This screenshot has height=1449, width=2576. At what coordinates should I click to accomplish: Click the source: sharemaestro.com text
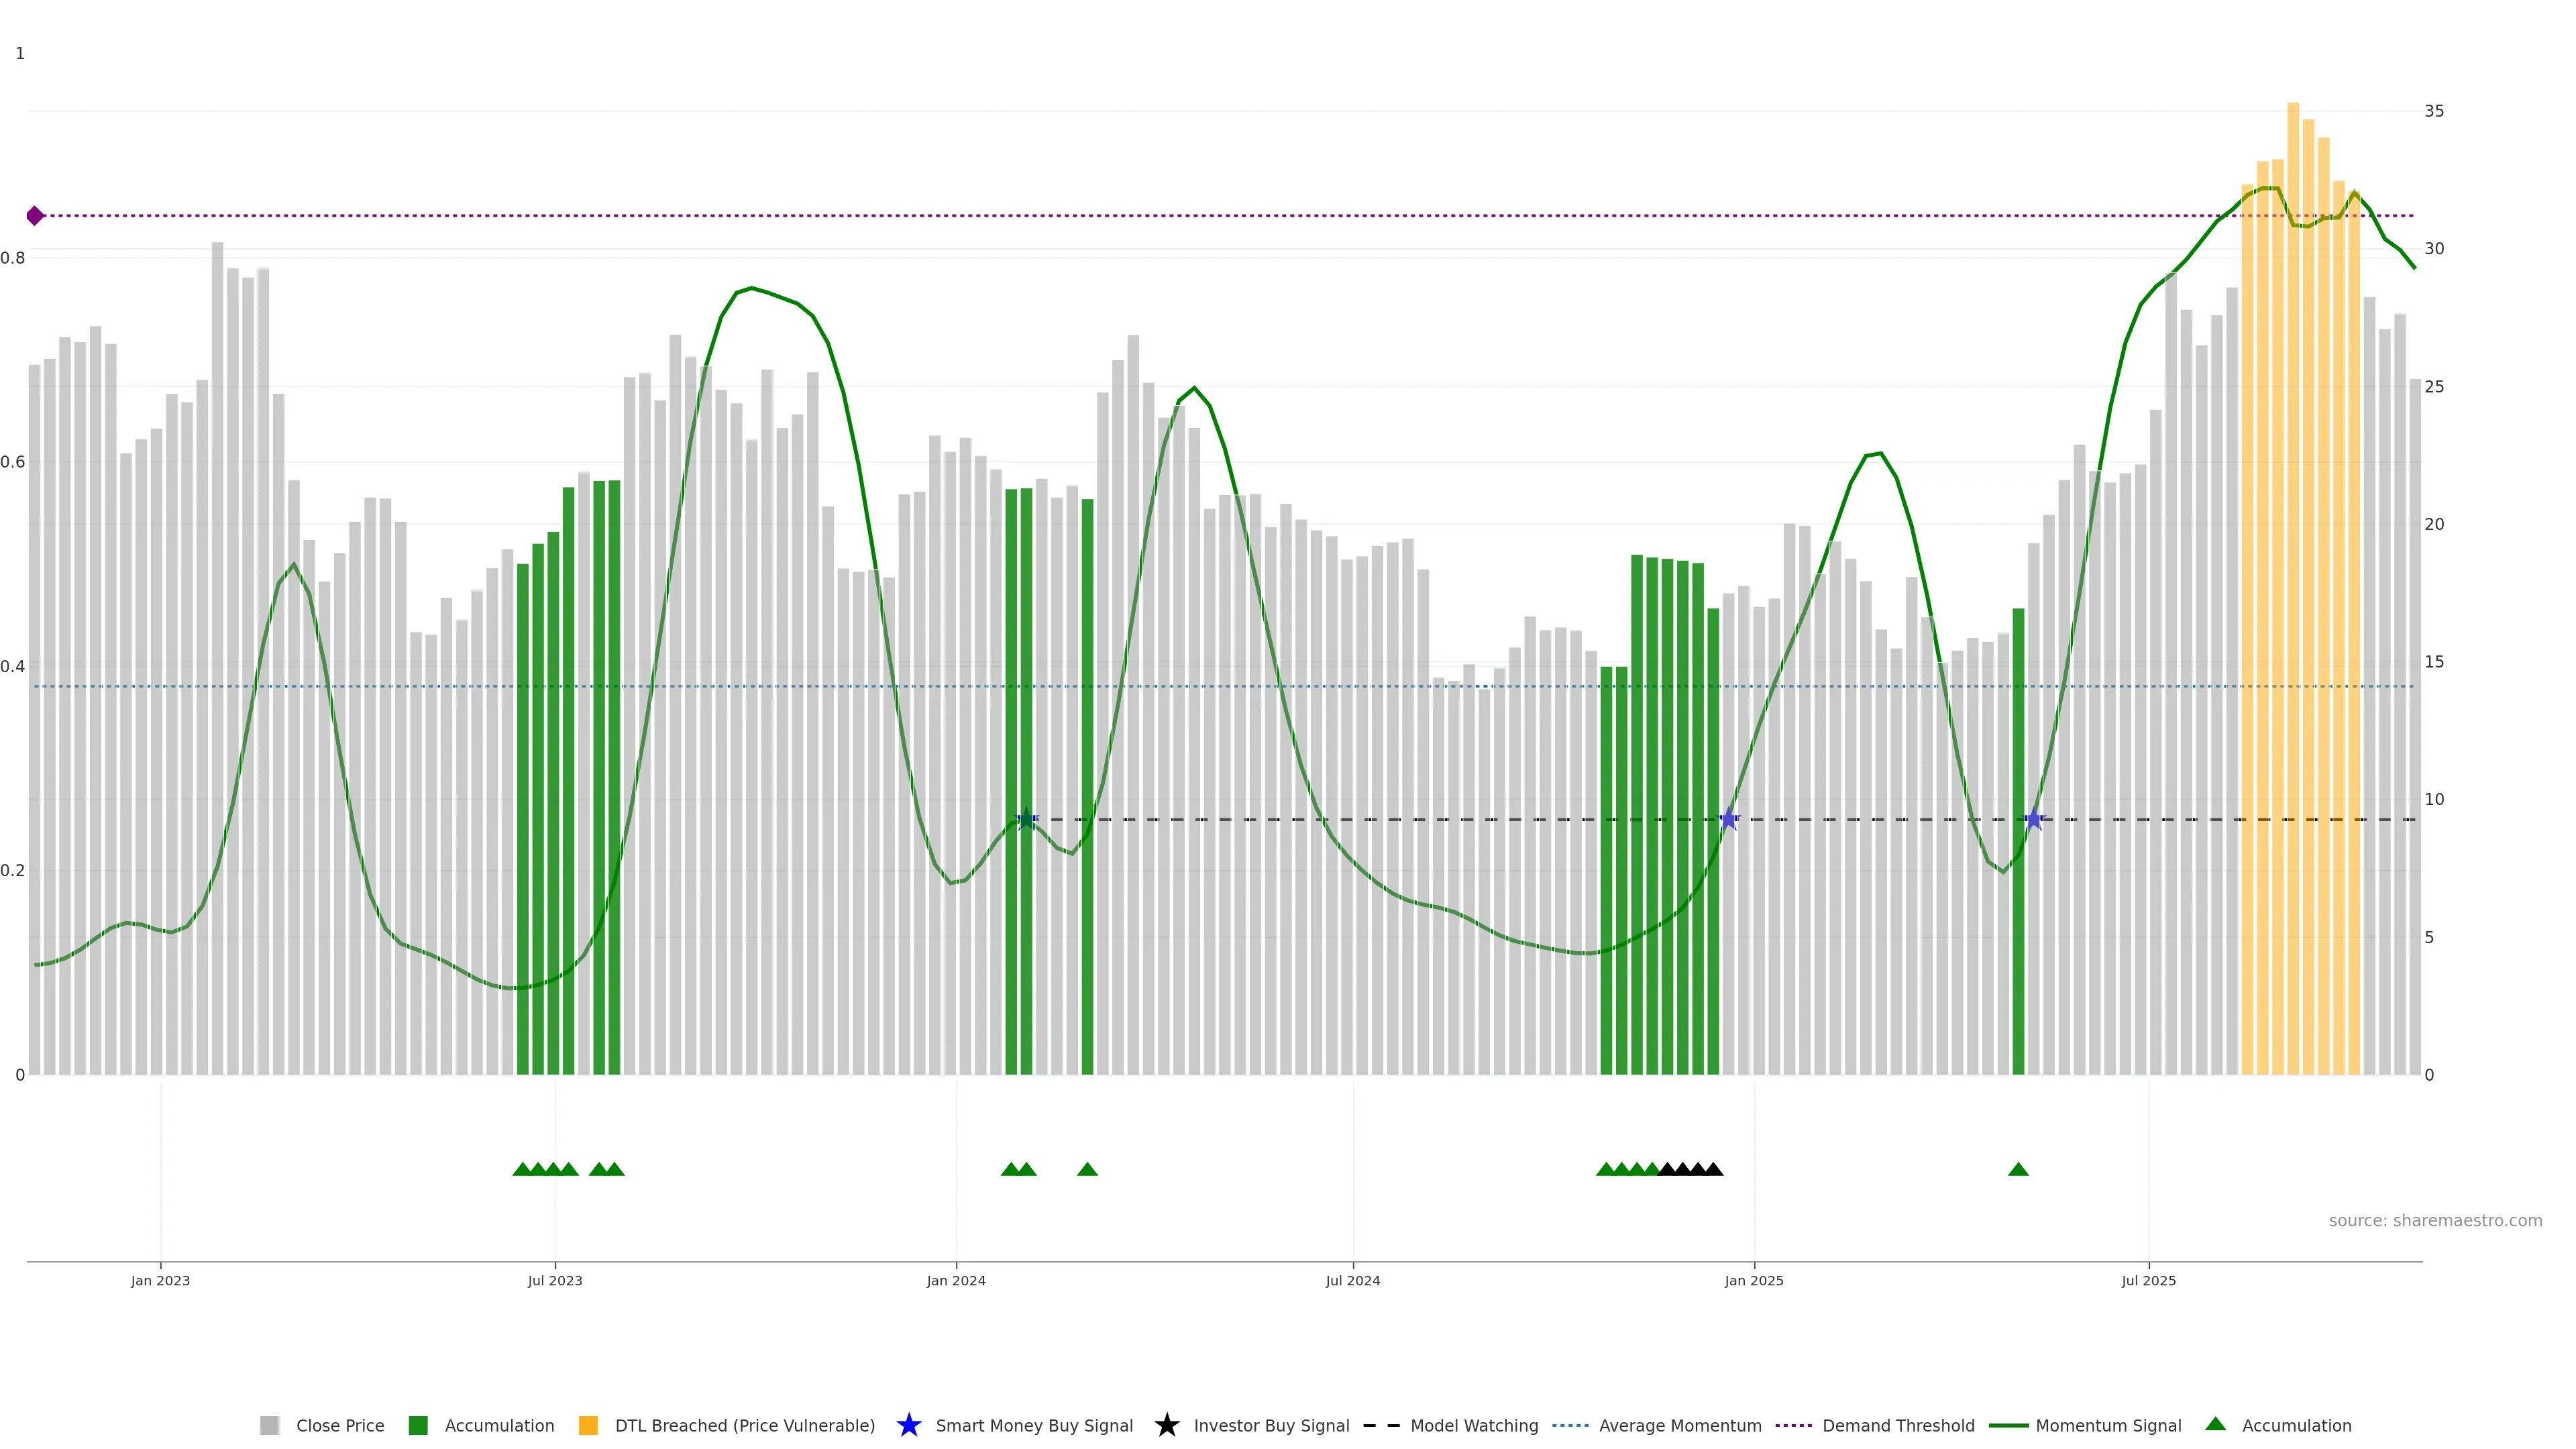[x=2435, y=1221]
